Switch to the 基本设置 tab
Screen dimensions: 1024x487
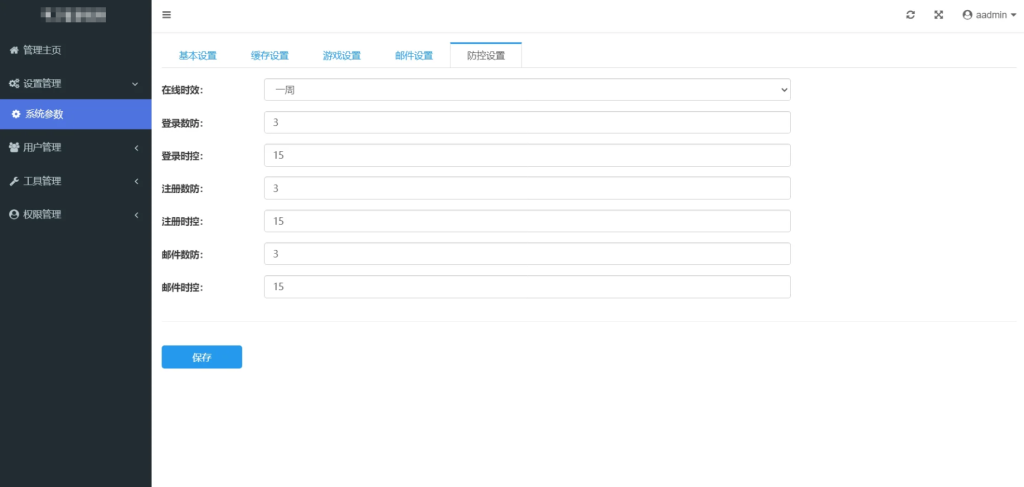(197, 56)
